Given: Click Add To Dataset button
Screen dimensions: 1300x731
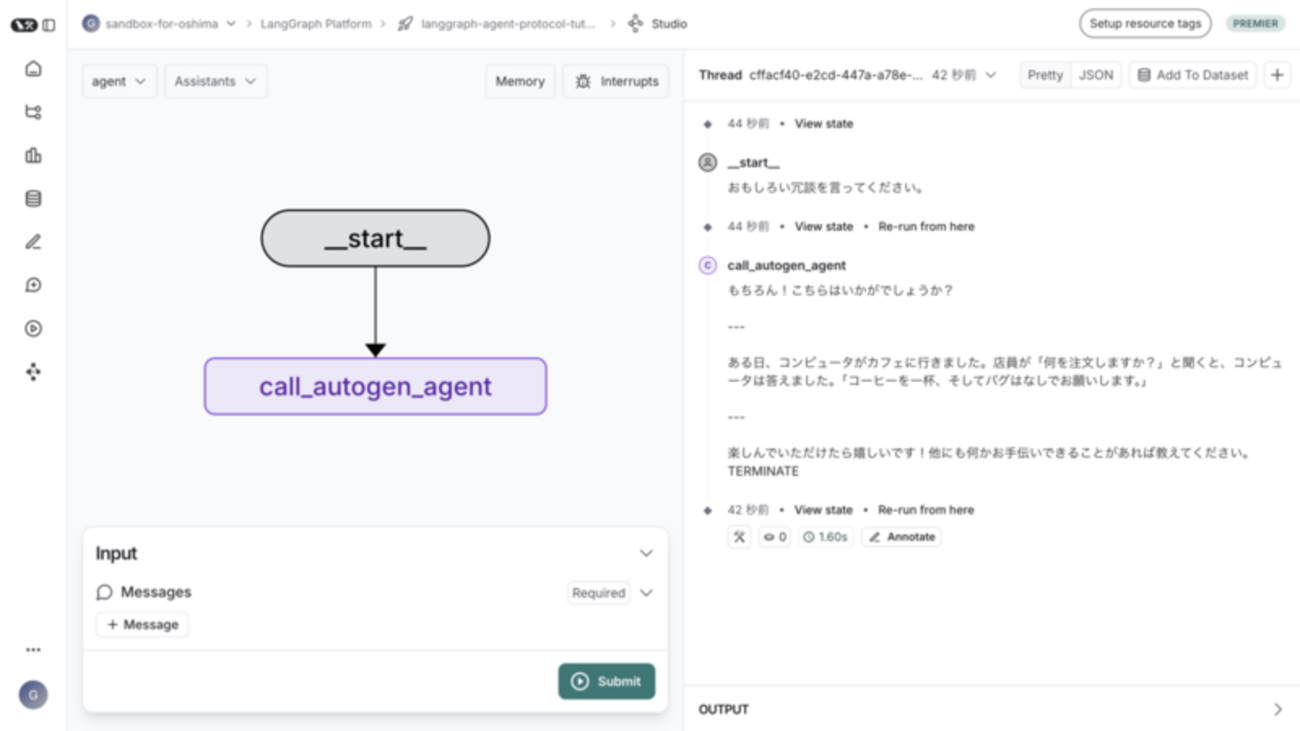Looking at the screenshot, I should pyautogui.click(x=1193, y=75).
